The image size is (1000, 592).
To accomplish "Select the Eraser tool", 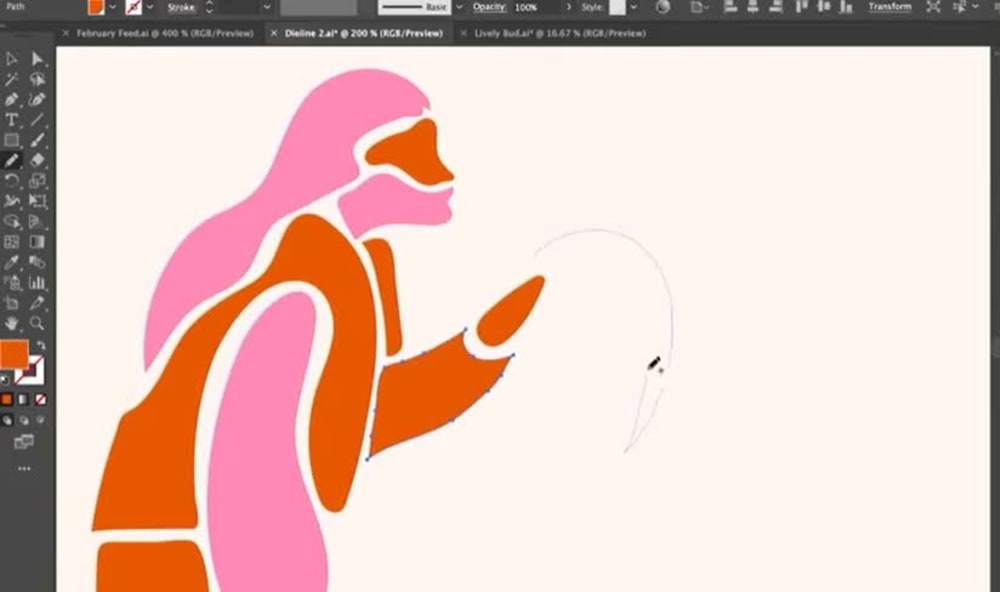I will click(x=37, y=161).
